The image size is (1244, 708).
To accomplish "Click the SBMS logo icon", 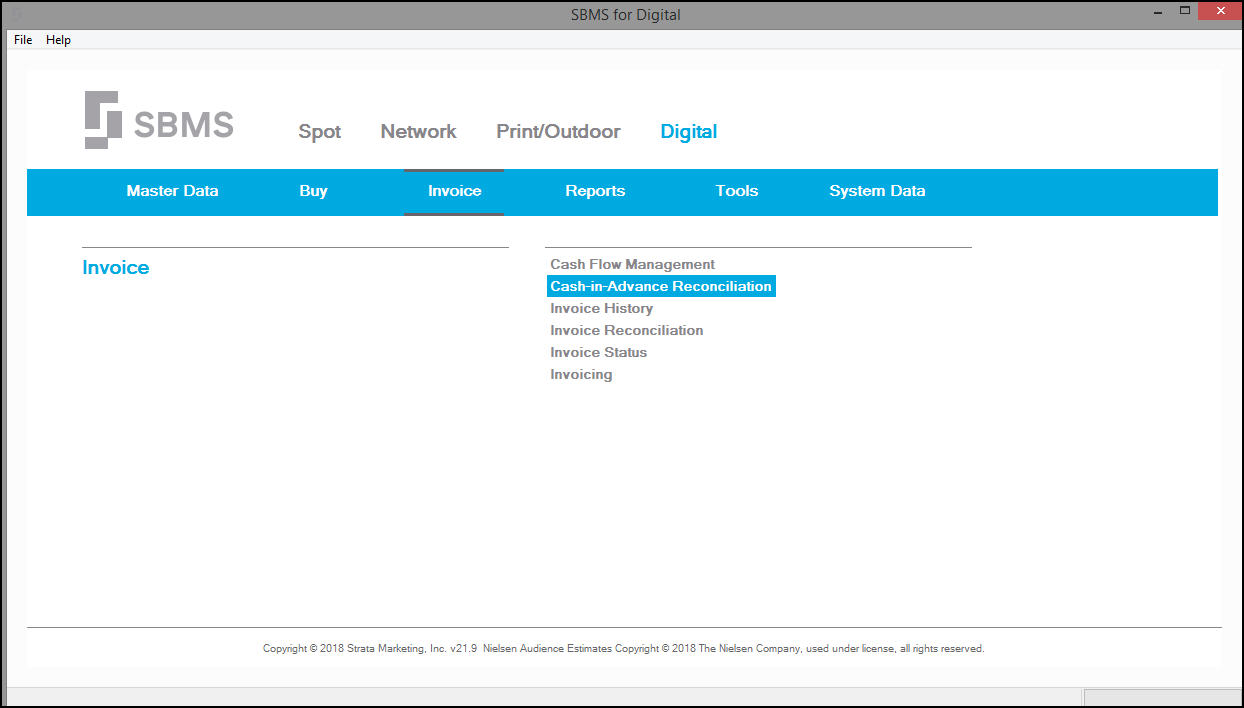I will coord(103,120).
